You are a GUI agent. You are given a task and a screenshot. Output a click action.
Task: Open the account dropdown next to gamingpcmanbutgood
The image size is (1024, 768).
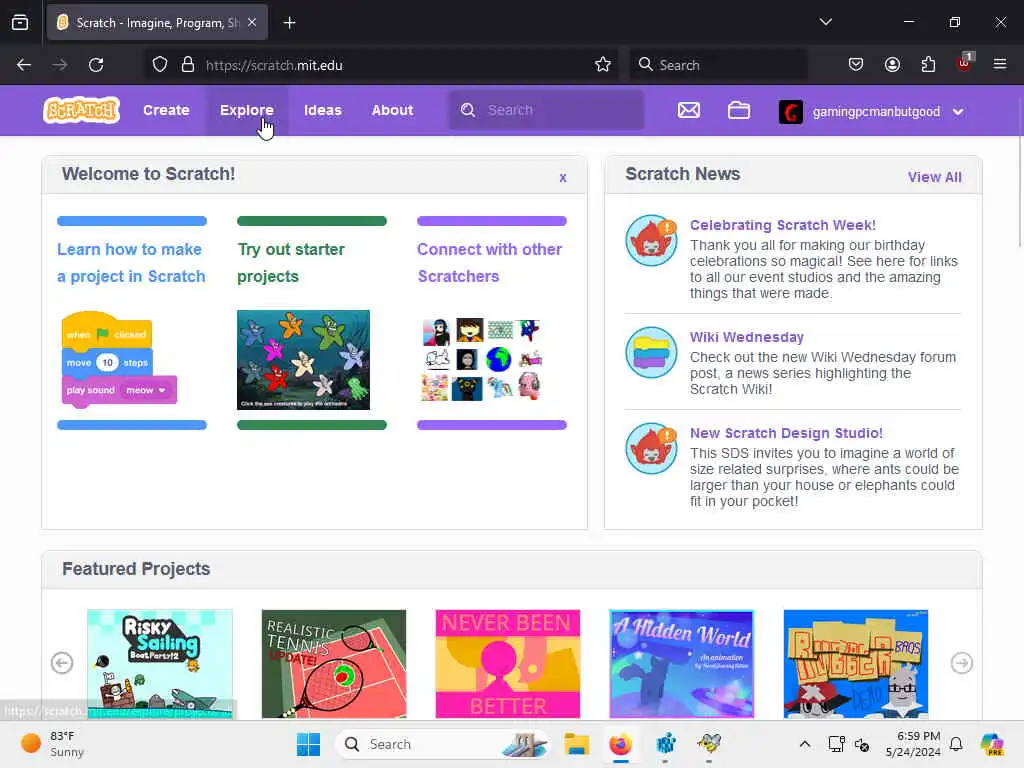pyautogui.click(x=958, y=112)
